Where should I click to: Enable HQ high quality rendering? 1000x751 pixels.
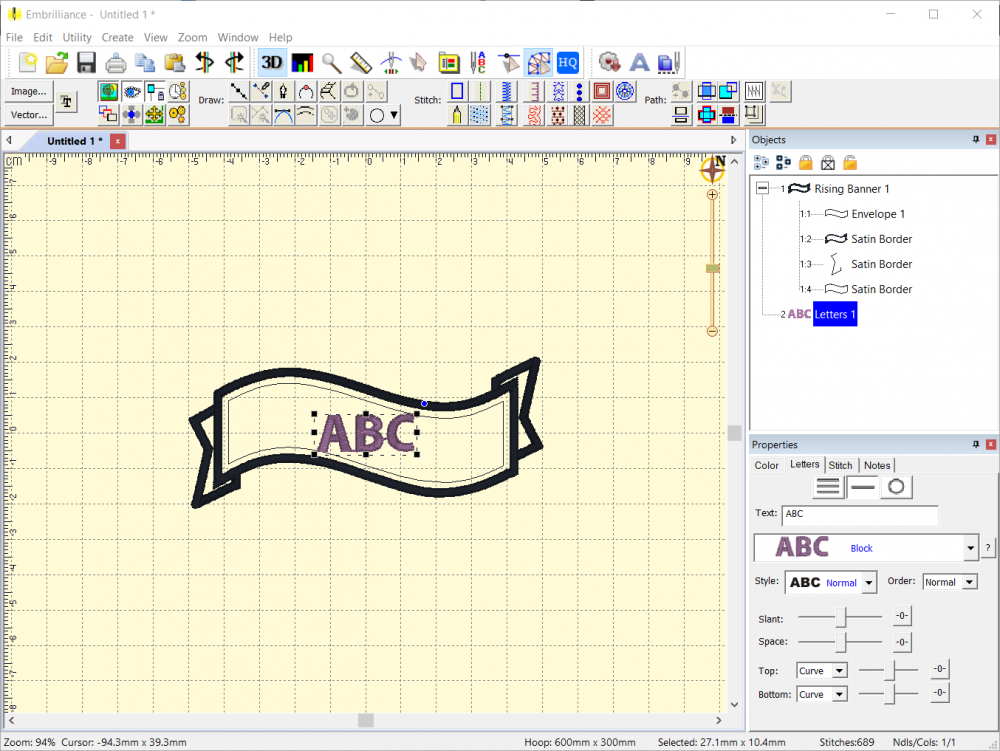click(567, 62)
